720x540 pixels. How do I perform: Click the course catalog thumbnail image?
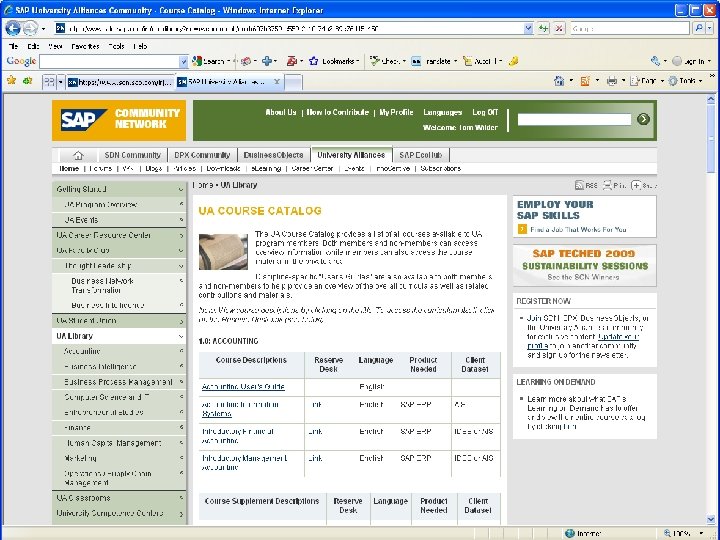point(223,252)
